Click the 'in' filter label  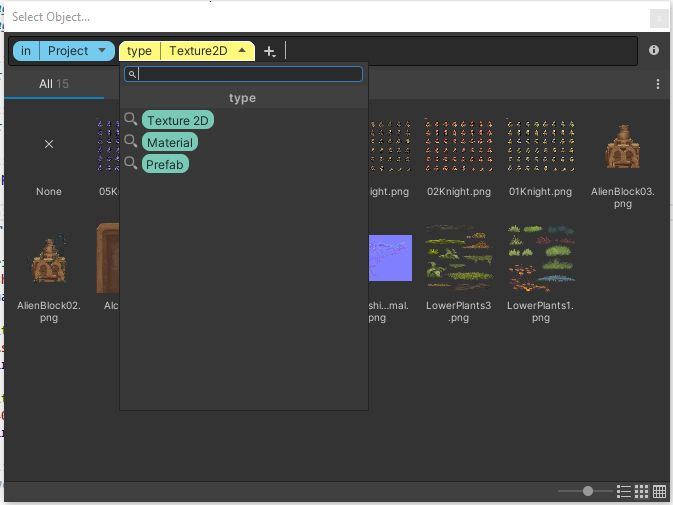tap(26, 51)
